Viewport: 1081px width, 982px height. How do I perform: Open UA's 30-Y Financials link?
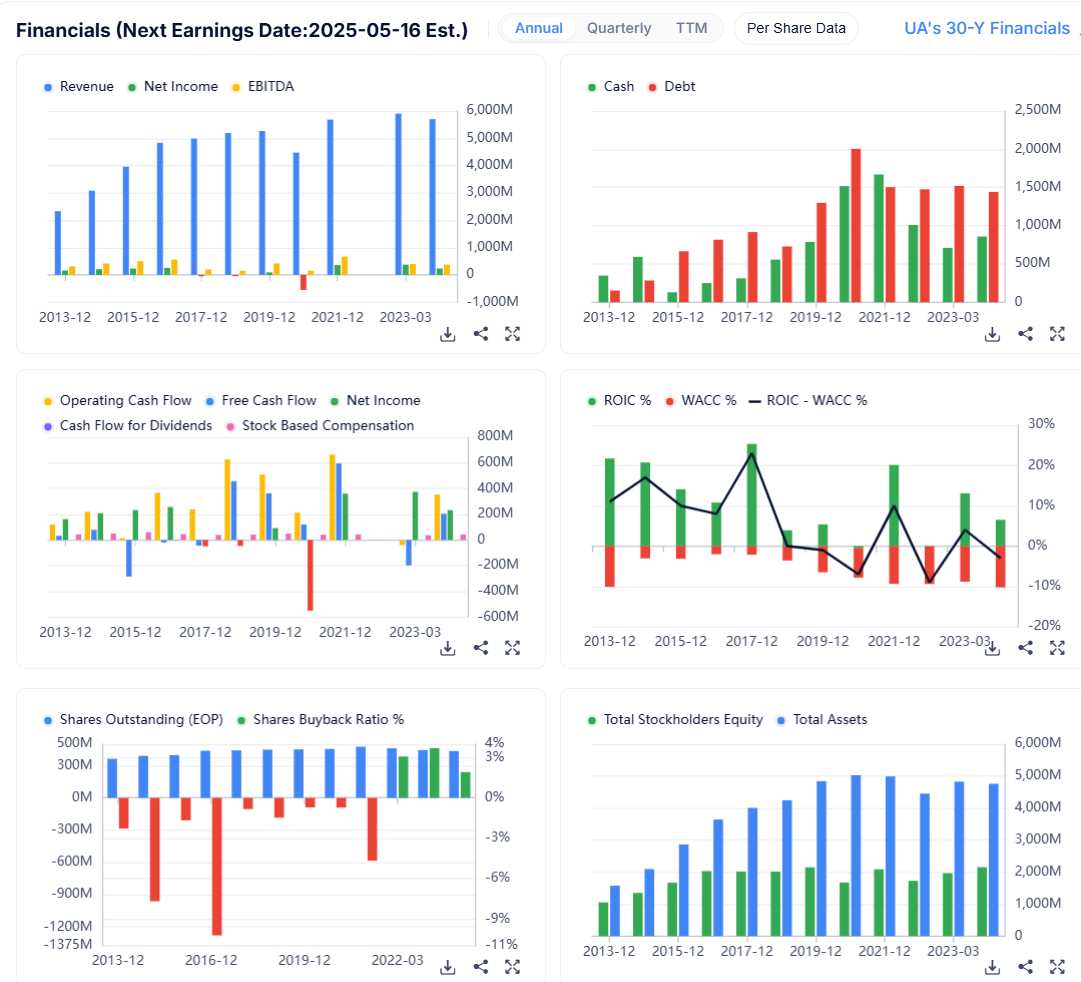point(986,28)
